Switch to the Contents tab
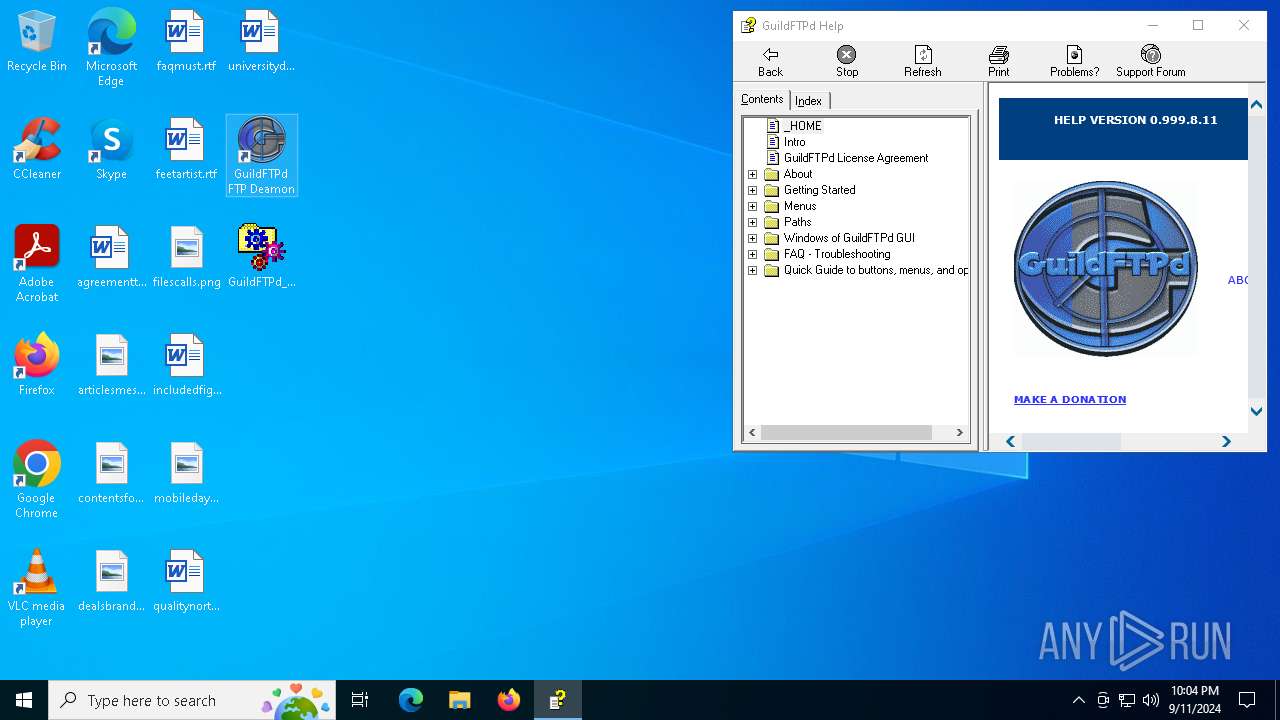1280x720 pixels. (762, 99)
